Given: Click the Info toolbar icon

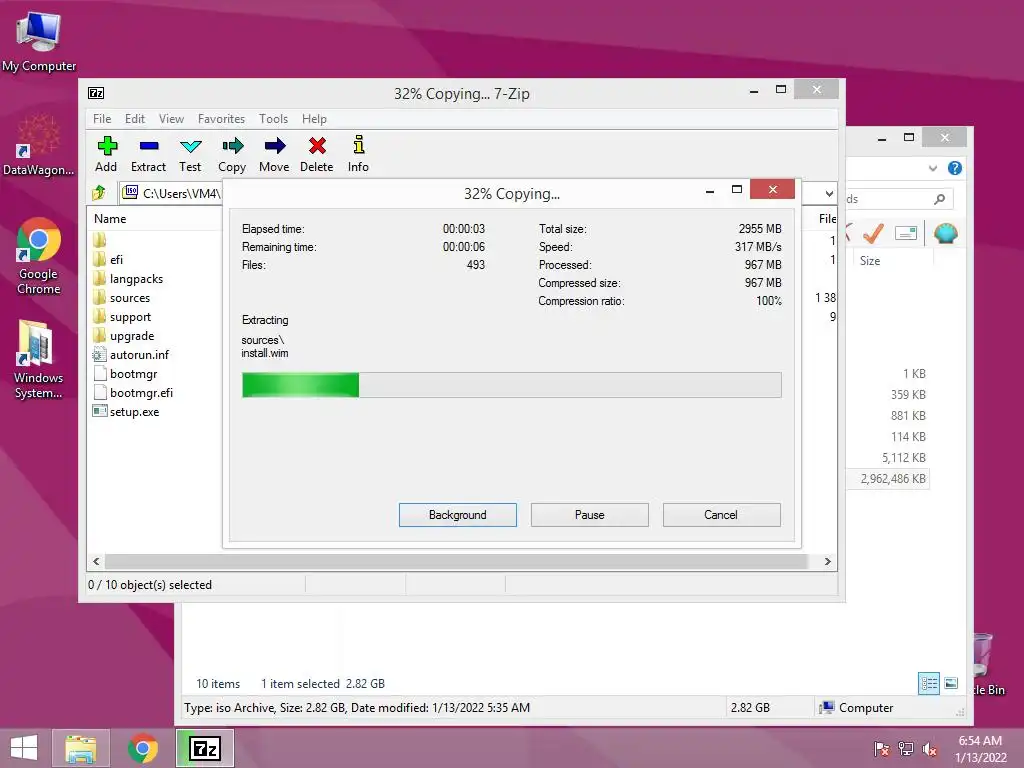Looking at the screenshot, I should pyautogui.click(x=358, y=154).
